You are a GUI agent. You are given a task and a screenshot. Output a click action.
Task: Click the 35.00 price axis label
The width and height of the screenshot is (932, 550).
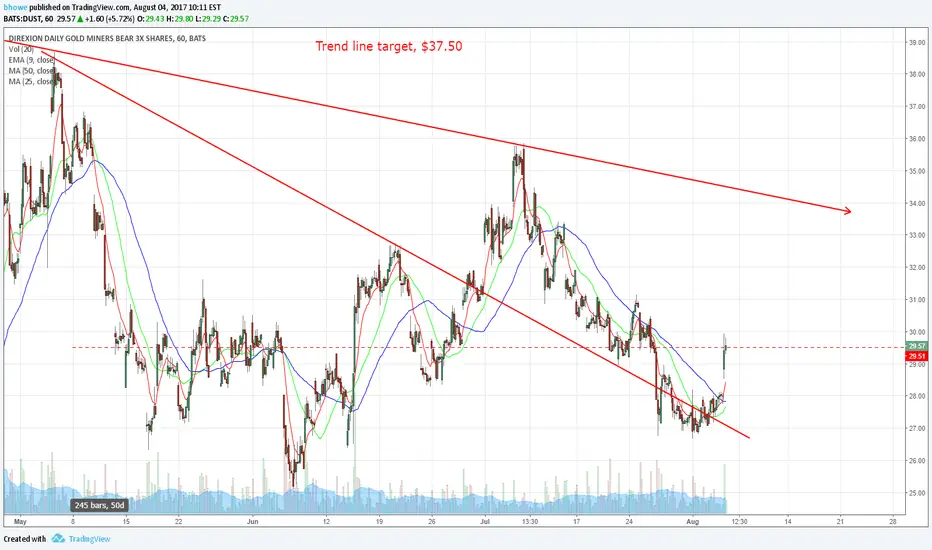tap(917, 171)
